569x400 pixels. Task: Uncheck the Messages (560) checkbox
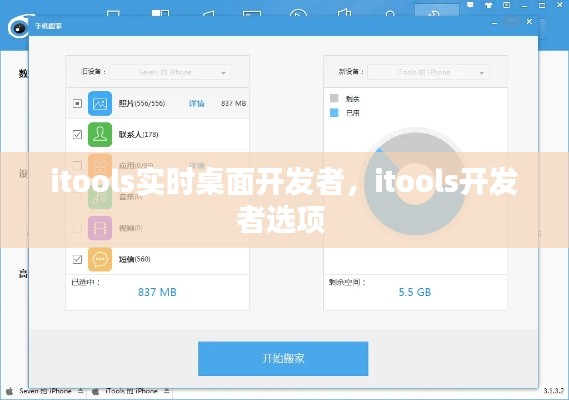[77, 259]
